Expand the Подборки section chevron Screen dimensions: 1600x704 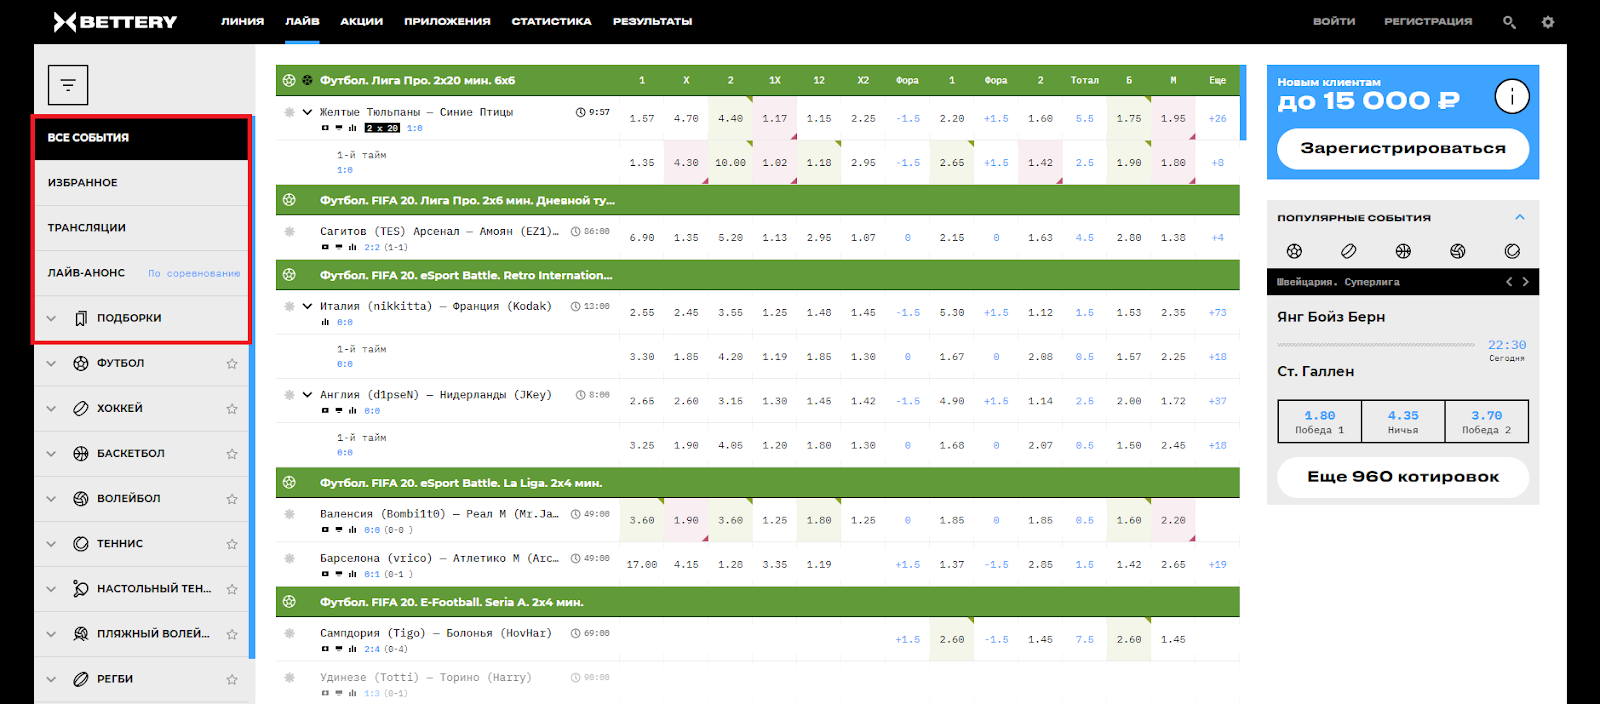(x=51, y=318)
